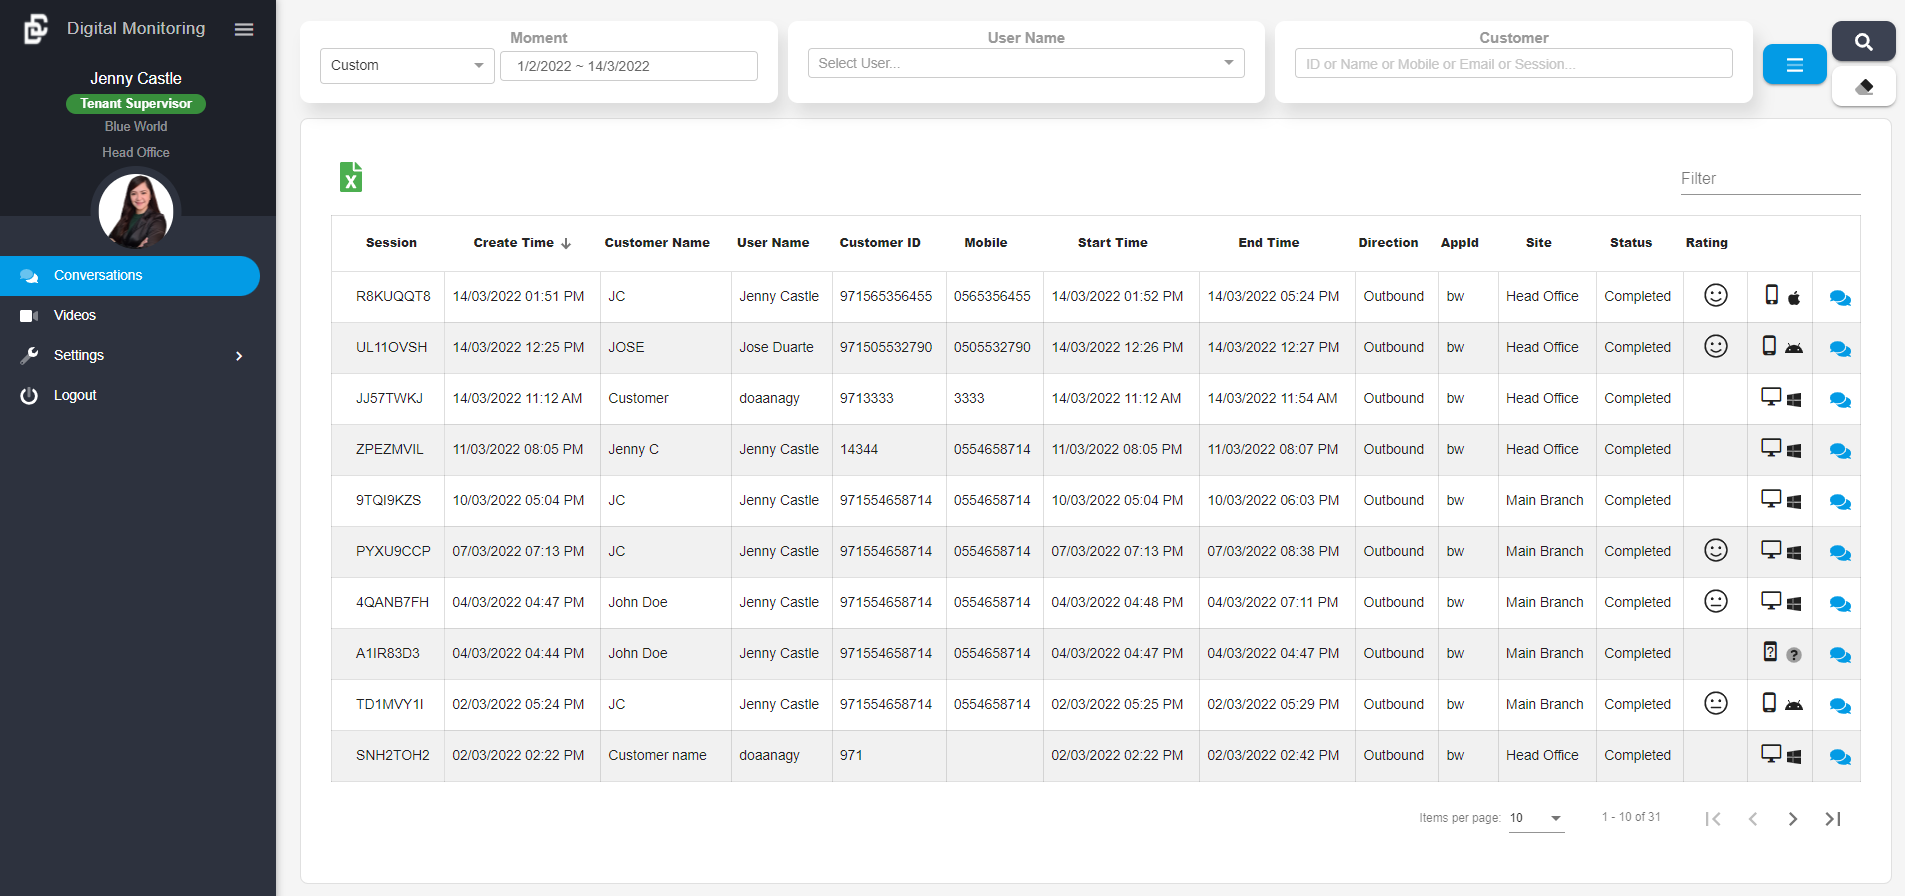
Task: Toggle the sidebar hamburger menu
Action: tap(244, 30)
